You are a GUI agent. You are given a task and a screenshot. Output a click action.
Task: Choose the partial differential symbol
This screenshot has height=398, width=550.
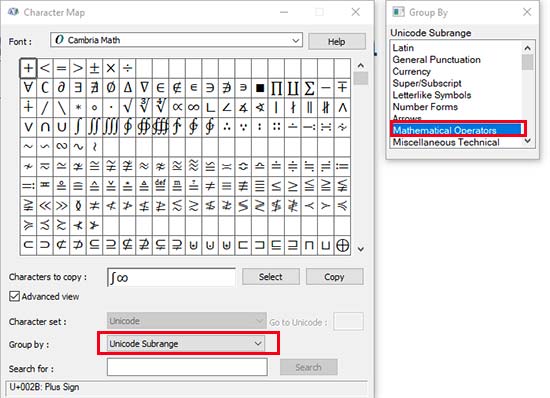tap(61, 88)
